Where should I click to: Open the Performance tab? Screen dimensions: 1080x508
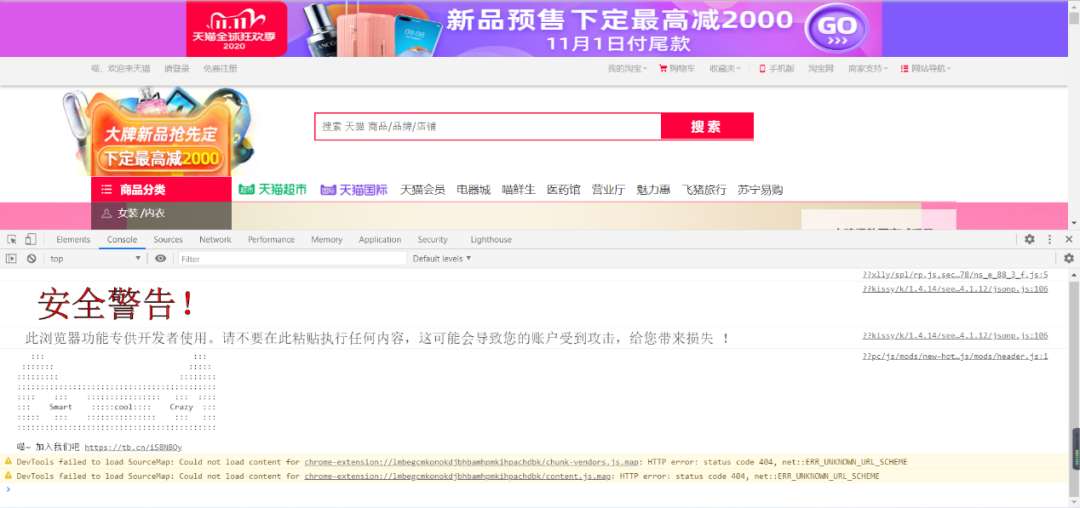tap(271, 240)
